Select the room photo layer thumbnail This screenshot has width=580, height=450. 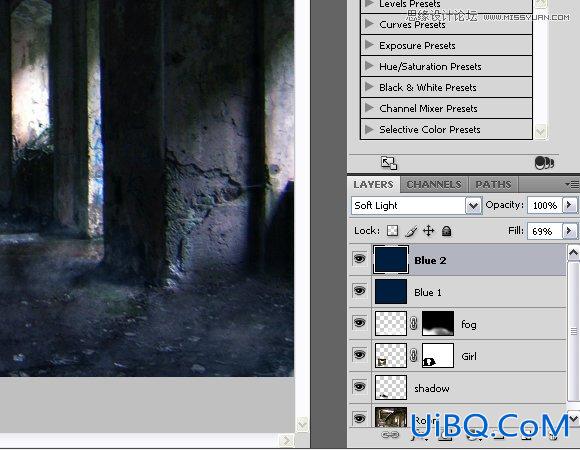pyautogui.click(x=391, y=417)
